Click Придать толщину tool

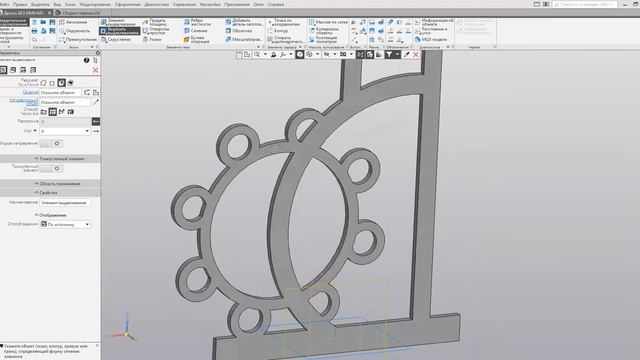155,22
